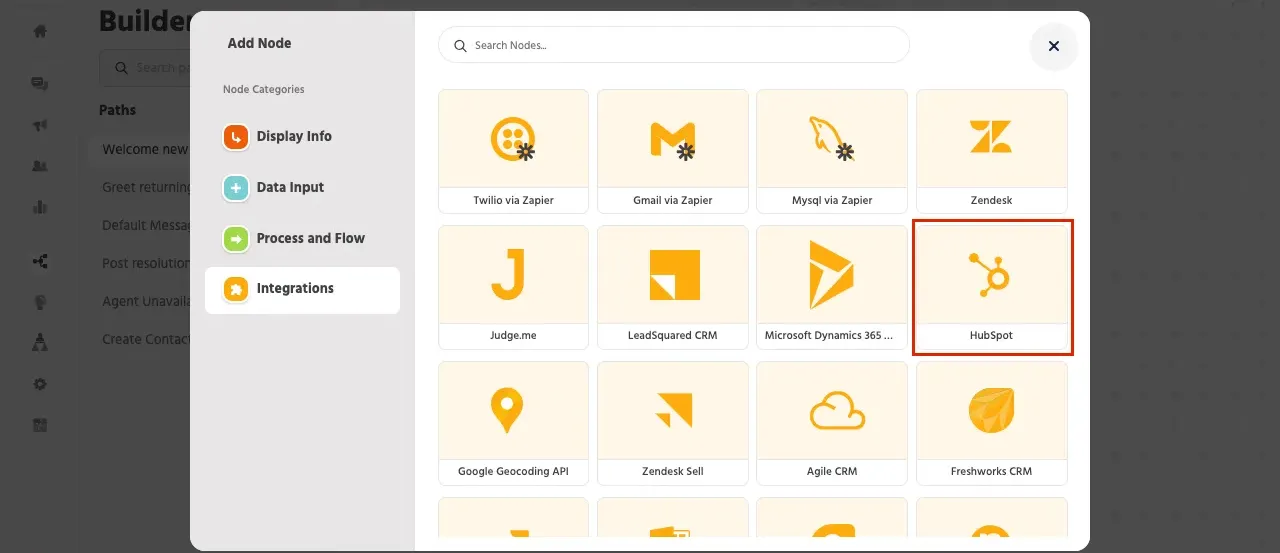Image resolution: width=1280 pixels, height=553 pixels.
Task: Select the Freshworks CRM node
Action: (x=991, y=423)
